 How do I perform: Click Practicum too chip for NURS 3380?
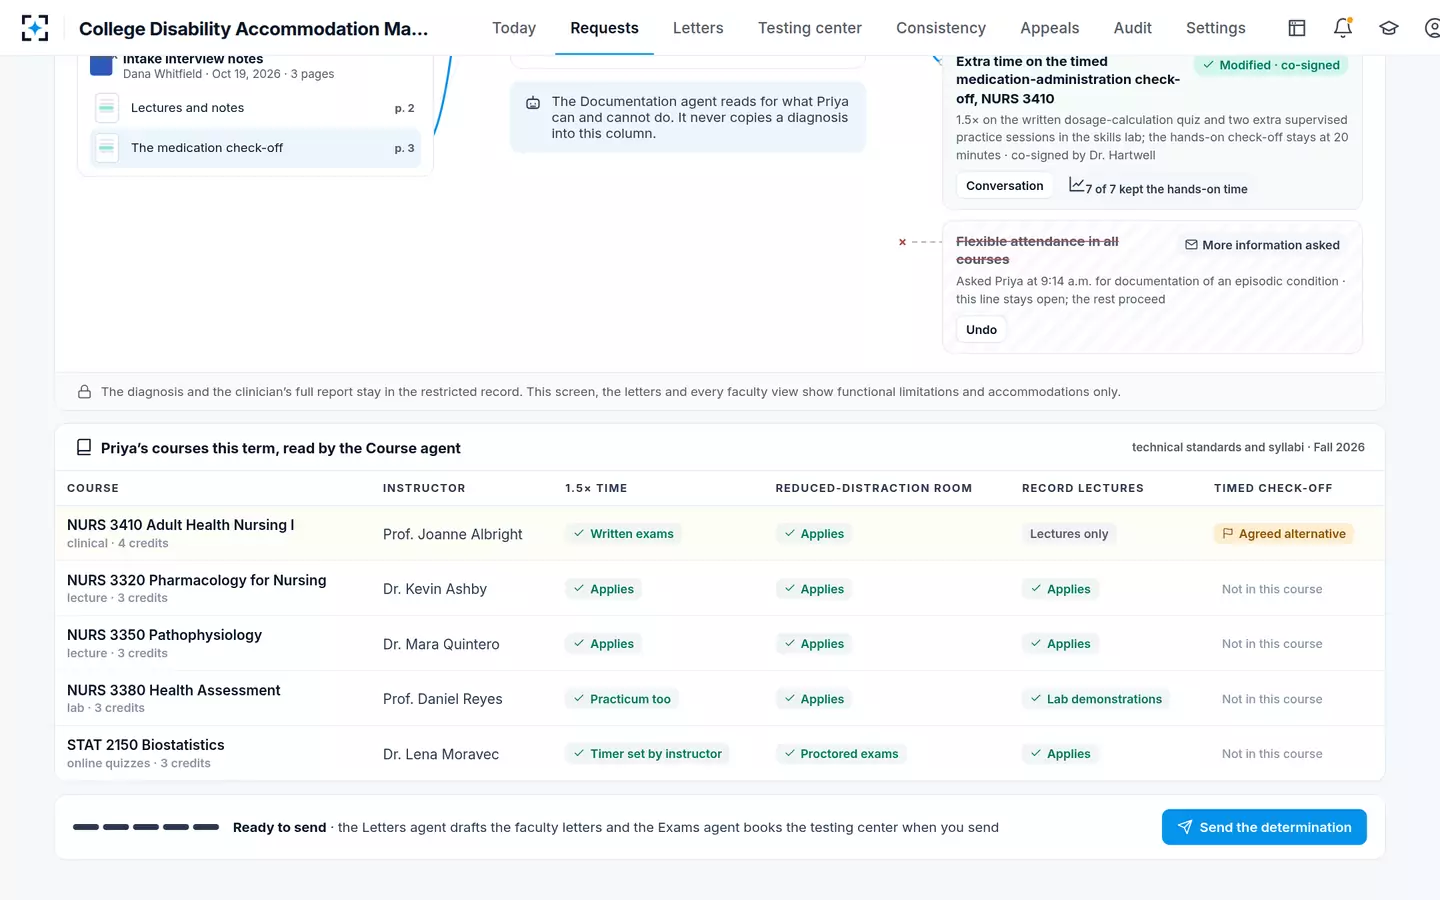coord(622,699)
